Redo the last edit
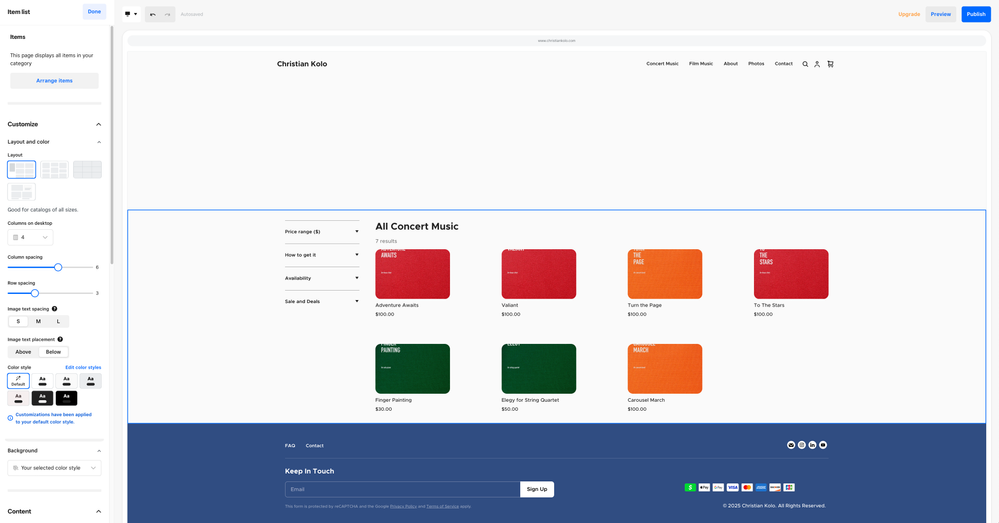The height and width of the screenshot is (523, 999). coord(168,14)
